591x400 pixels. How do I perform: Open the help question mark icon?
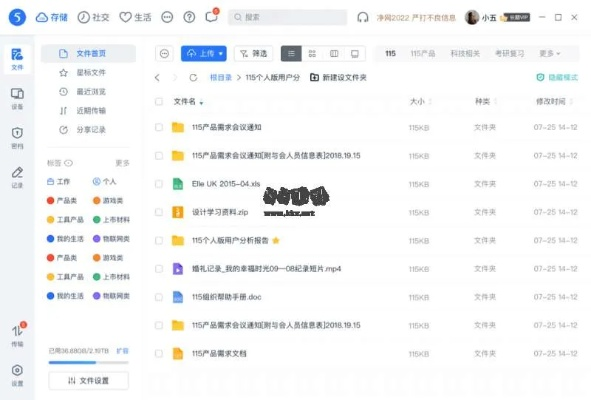tap(189, 17)
